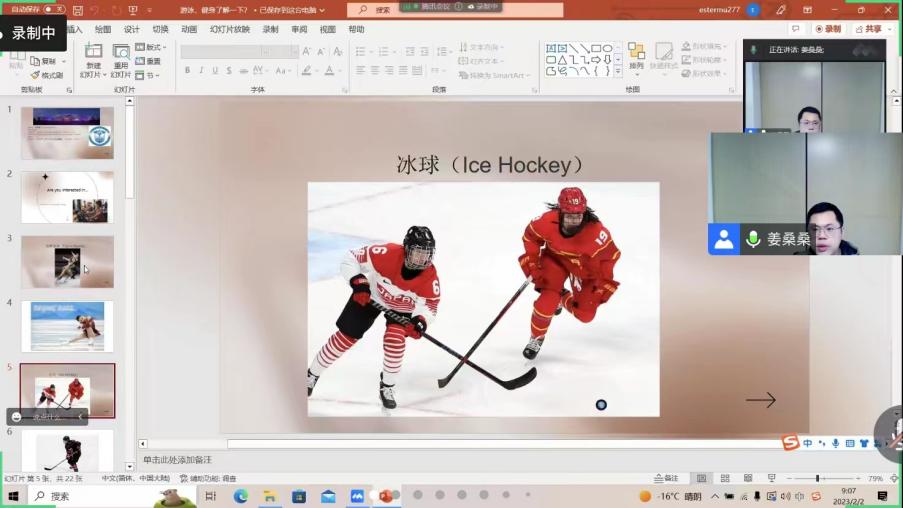
Task: Click the Share (共享) button
Action: (868, 29)
